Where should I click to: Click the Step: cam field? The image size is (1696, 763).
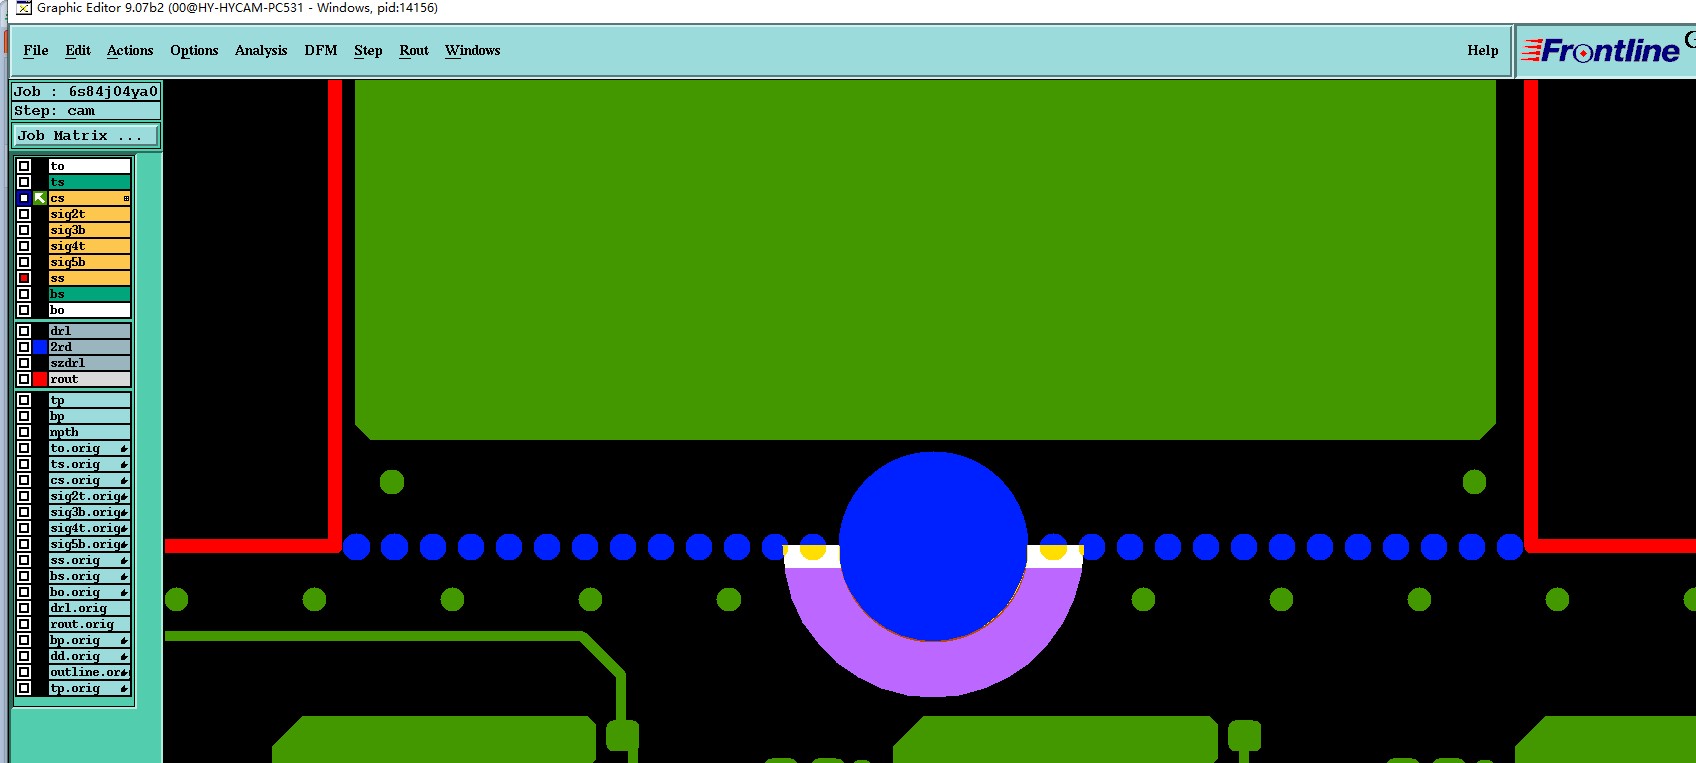coord(86,111)
